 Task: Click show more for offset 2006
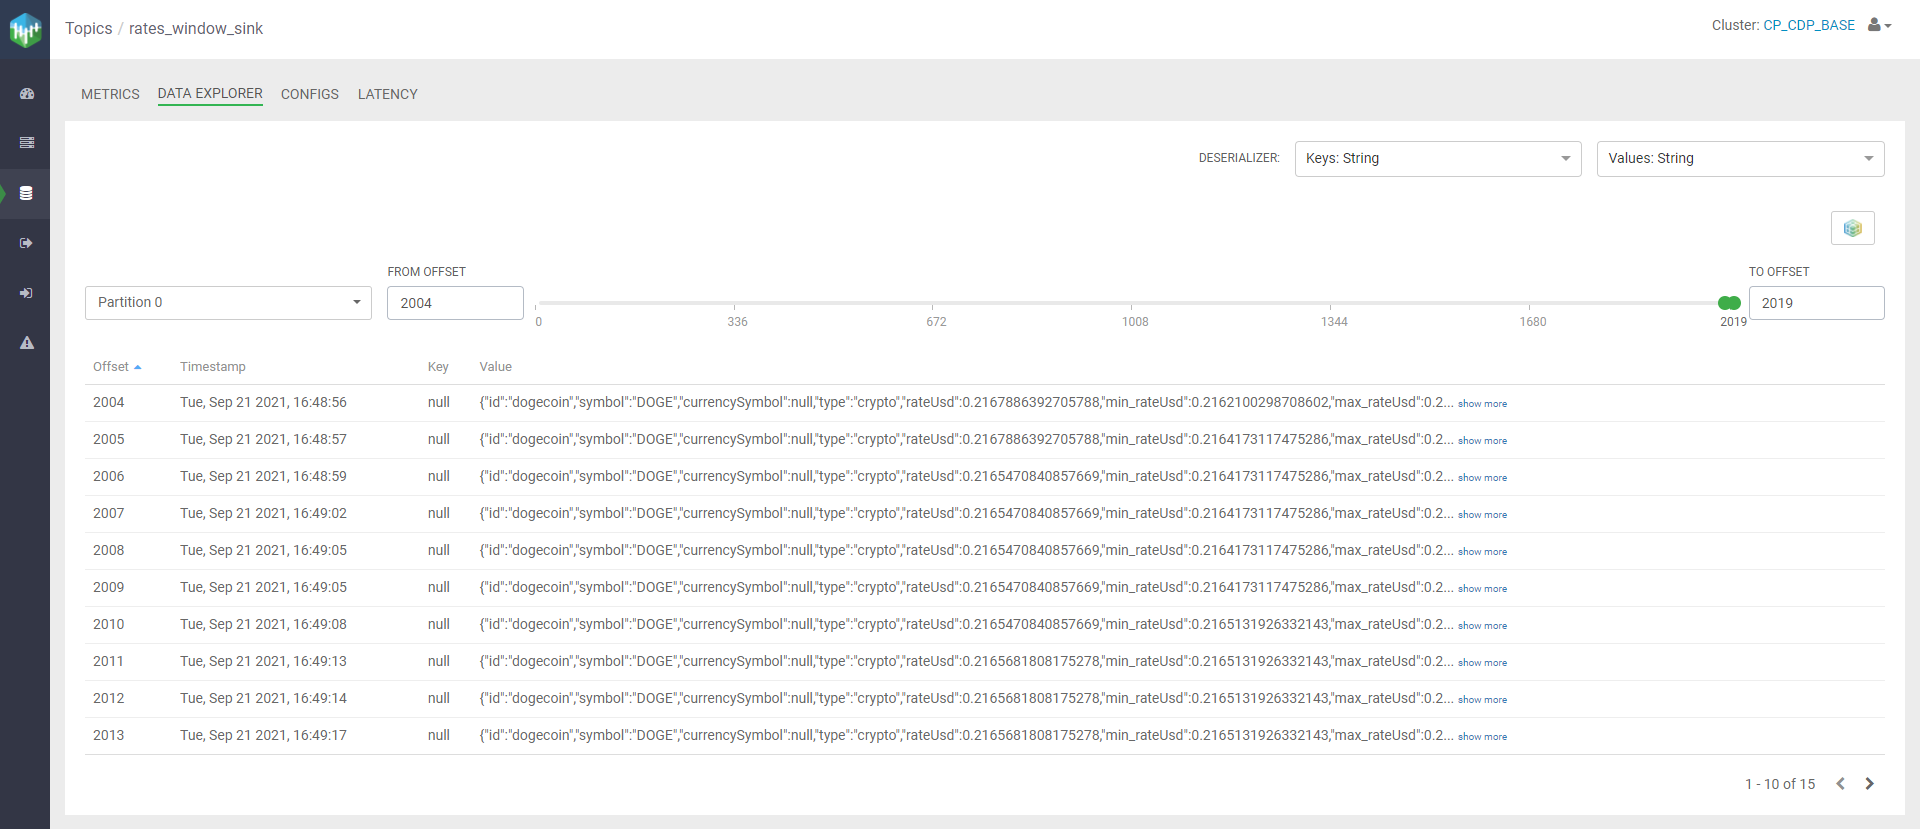coord(1482,478)
